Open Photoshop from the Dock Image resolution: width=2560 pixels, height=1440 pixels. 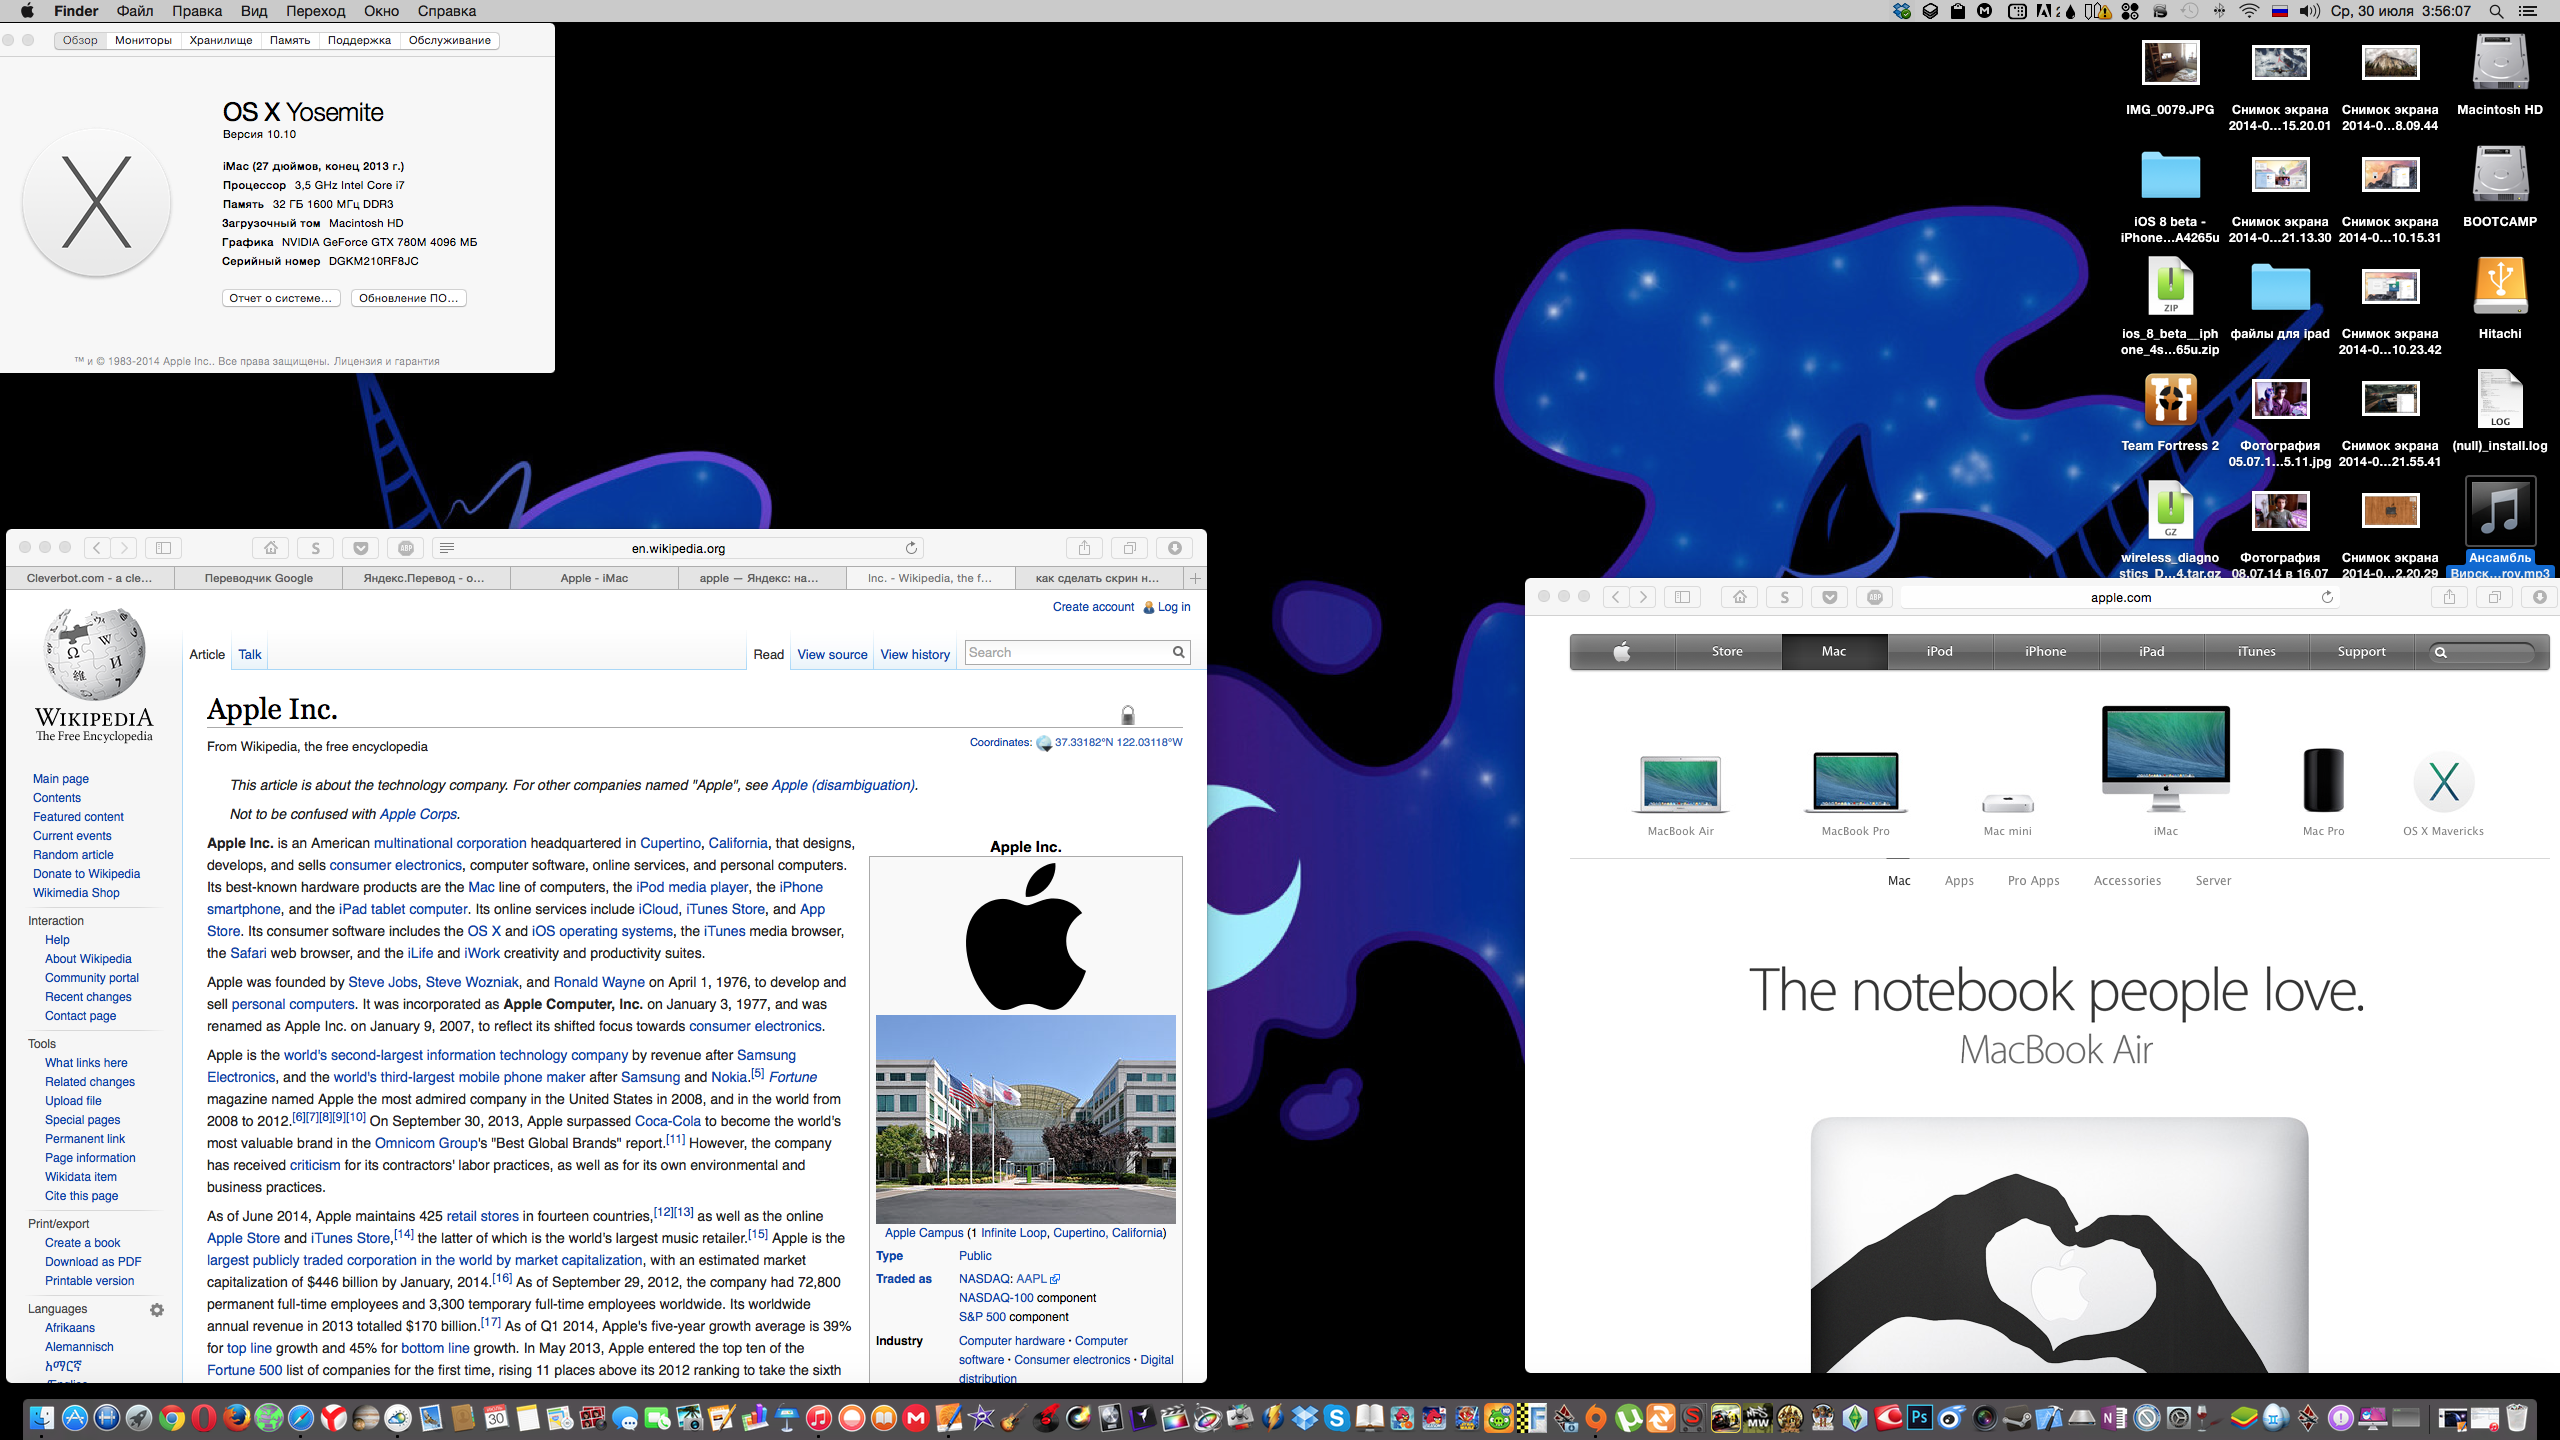click(1920, 1417)
